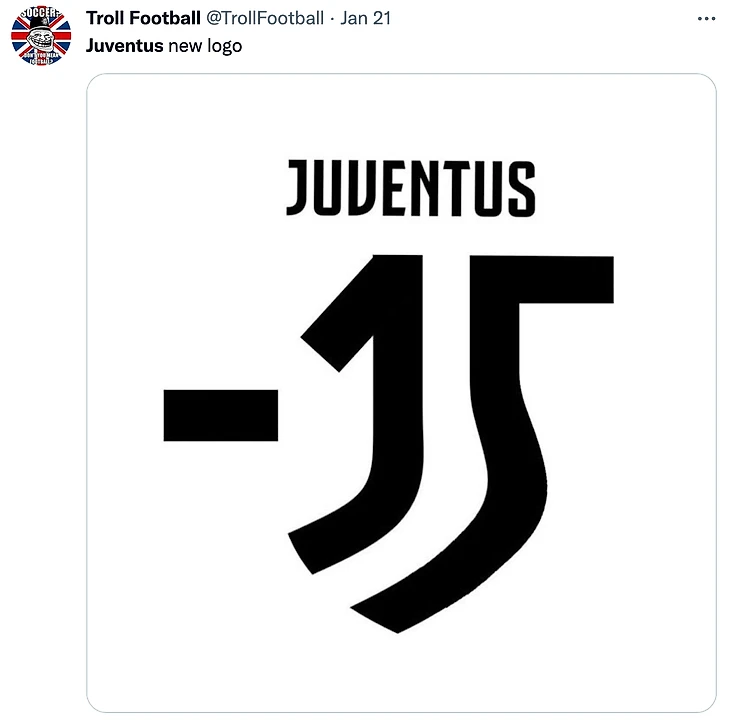The width and height of the screenshot is (730, 725).
Task: Click the bold Juventus word in tweet
Action: [124, 45]
